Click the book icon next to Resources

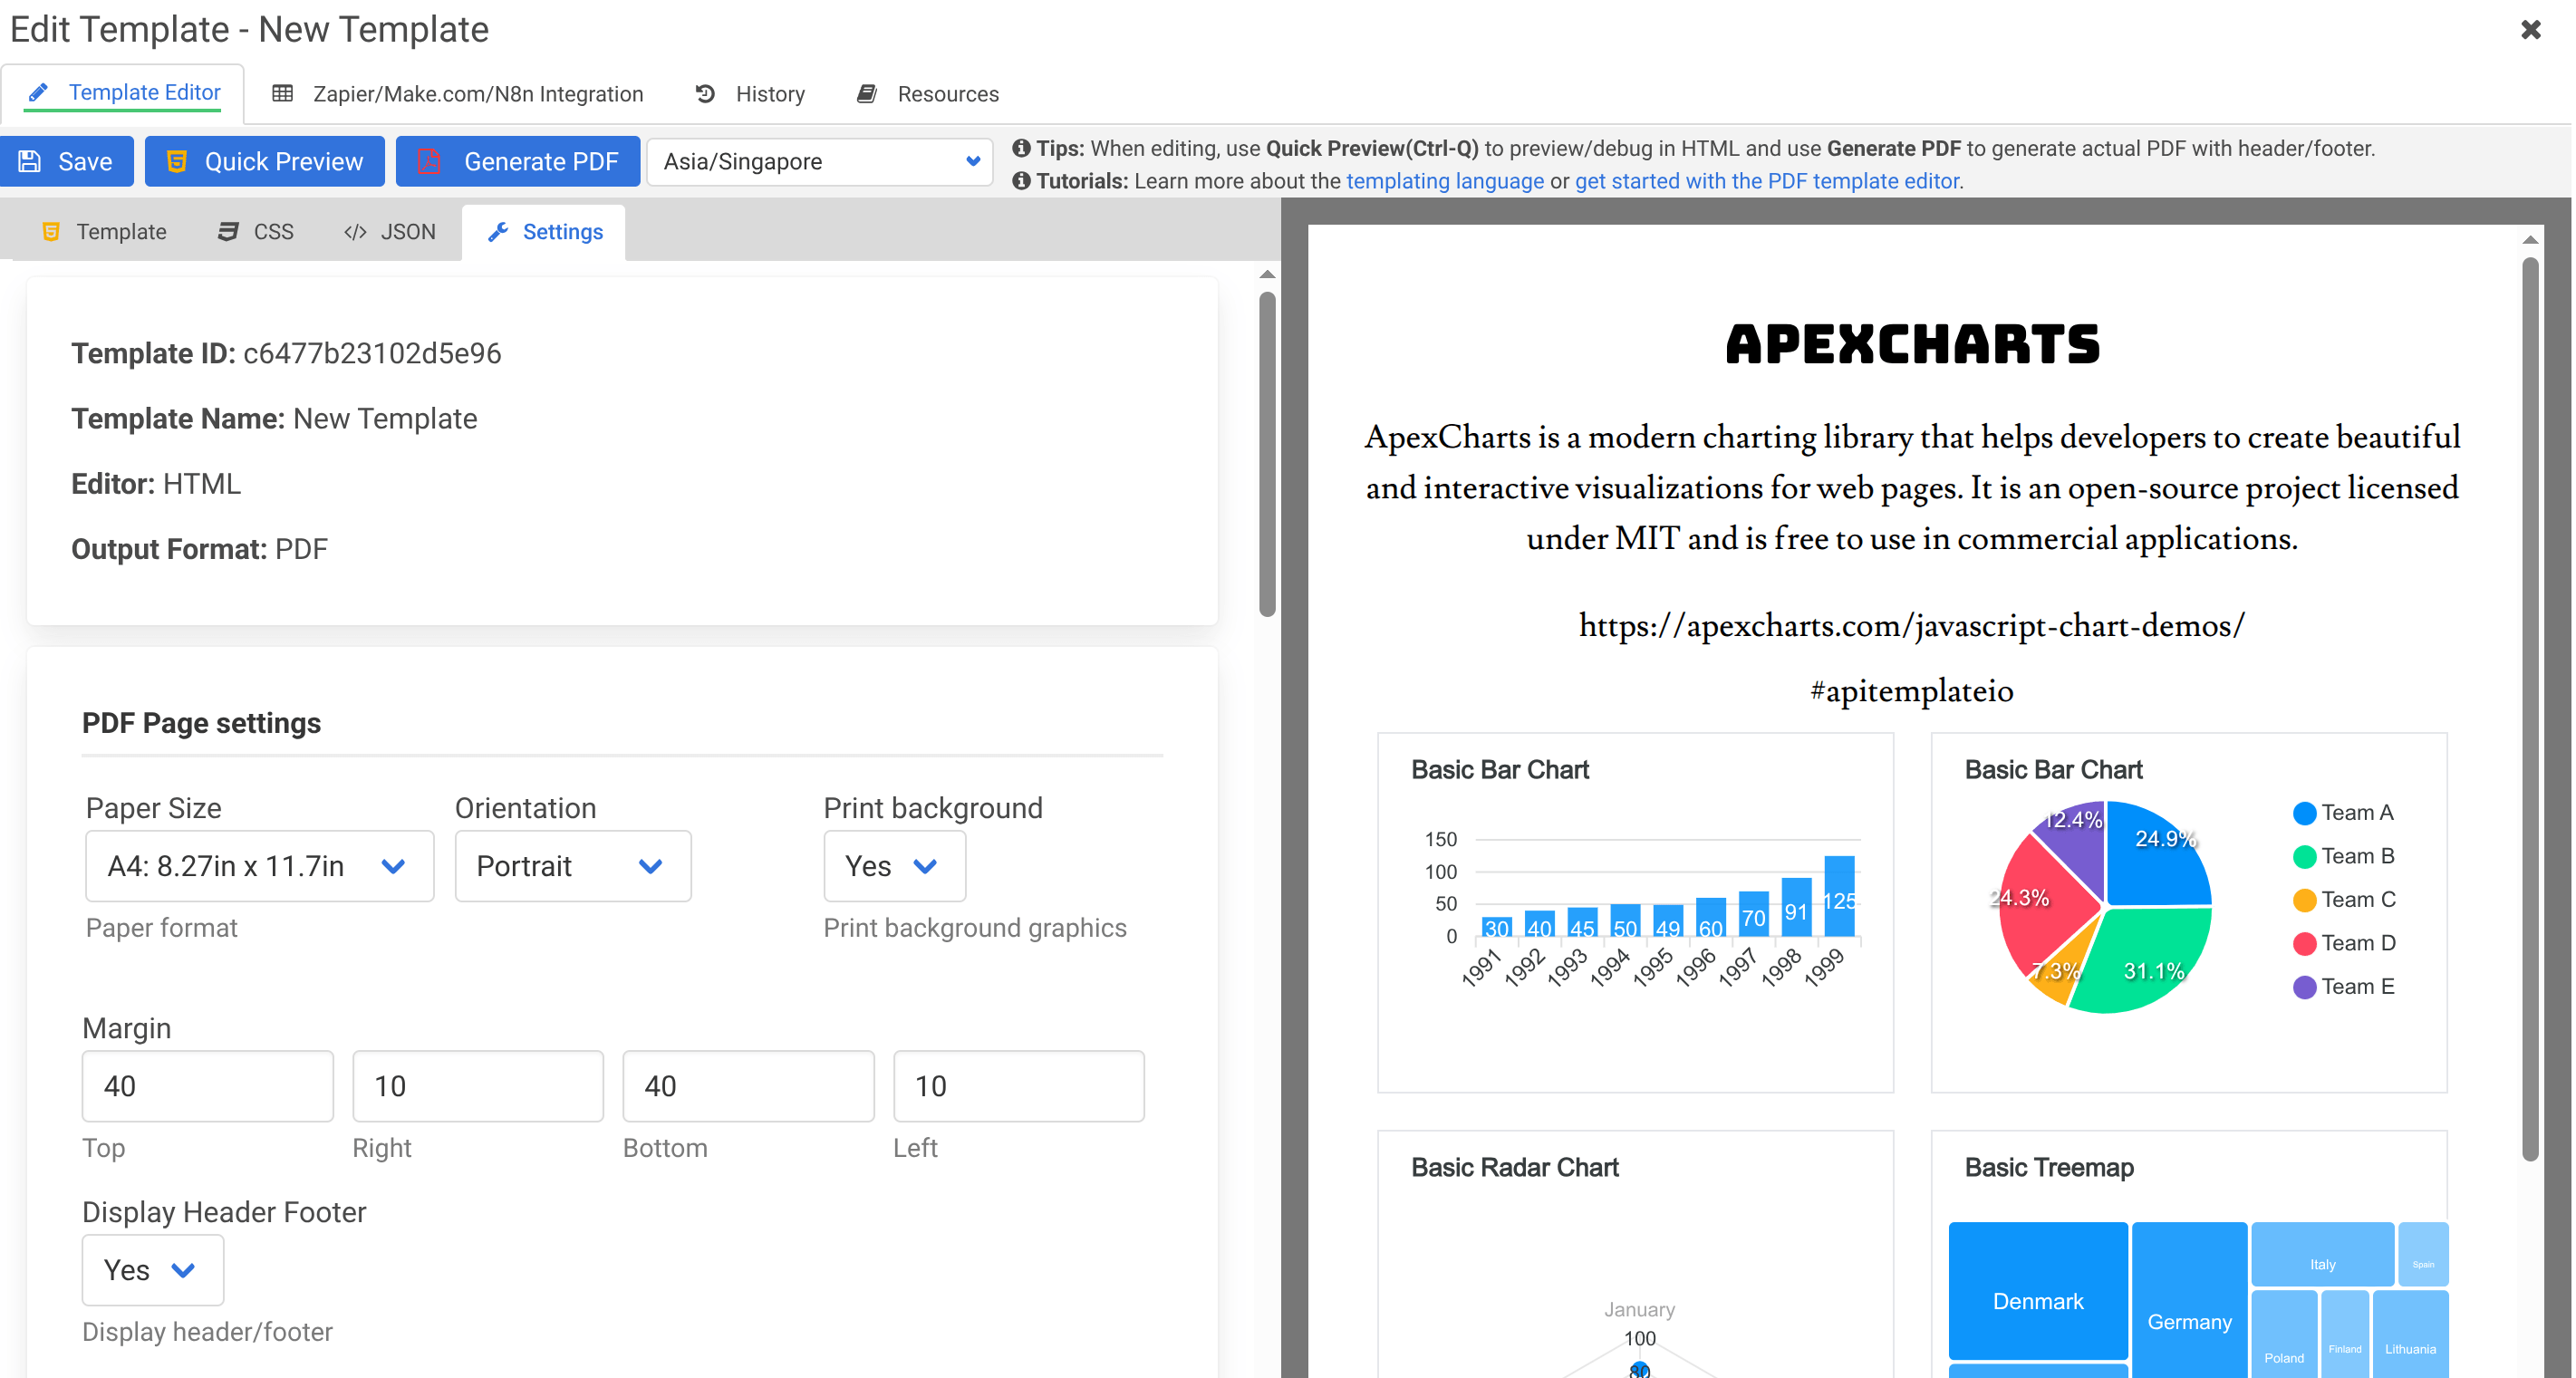867,94
